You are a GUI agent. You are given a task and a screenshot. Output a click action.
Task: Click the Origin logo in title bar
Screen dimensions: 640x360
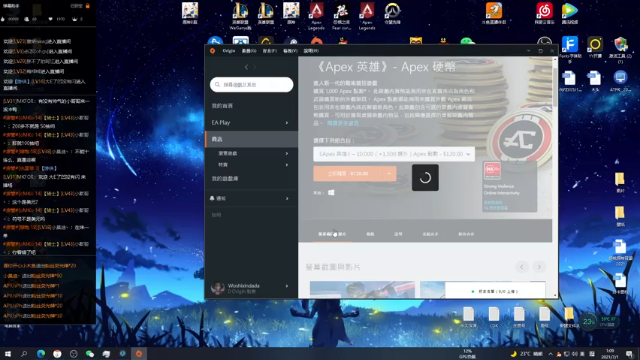click(x=212, y=51)
